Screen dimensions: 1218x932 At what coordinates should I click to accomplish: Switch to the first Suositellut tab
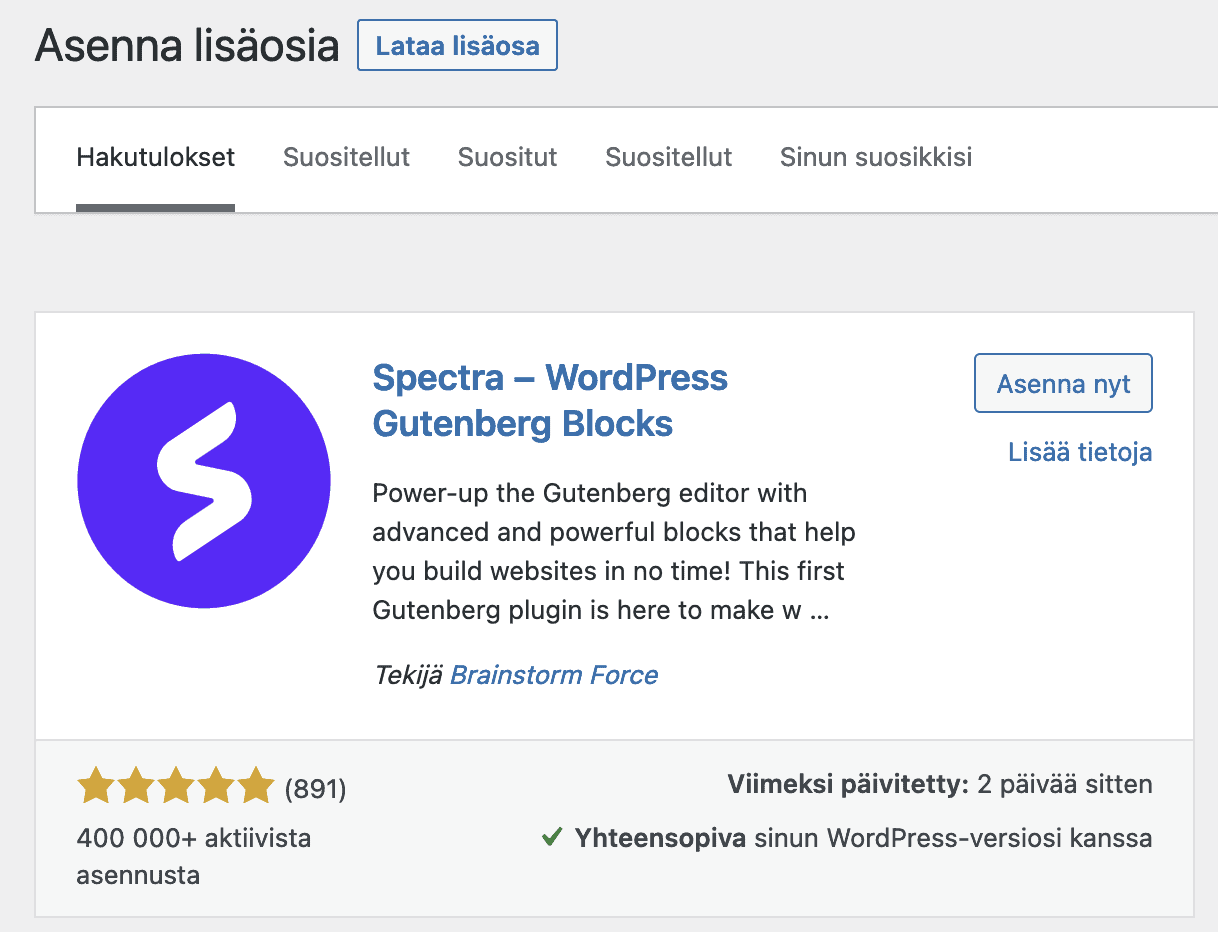pyautogui.click(x=346, y=157)
